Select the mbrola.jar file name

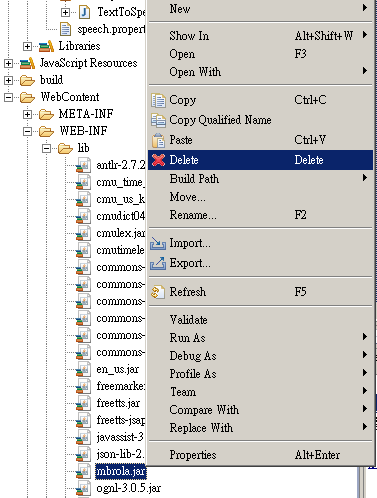121,471
